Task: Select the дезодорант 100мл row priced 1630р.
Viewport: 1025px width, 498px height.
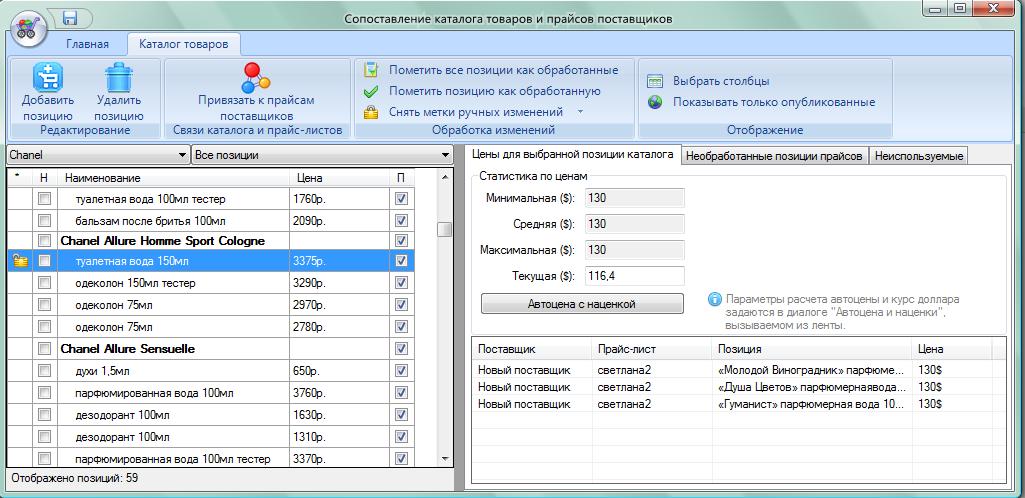Action: (211, 415)
